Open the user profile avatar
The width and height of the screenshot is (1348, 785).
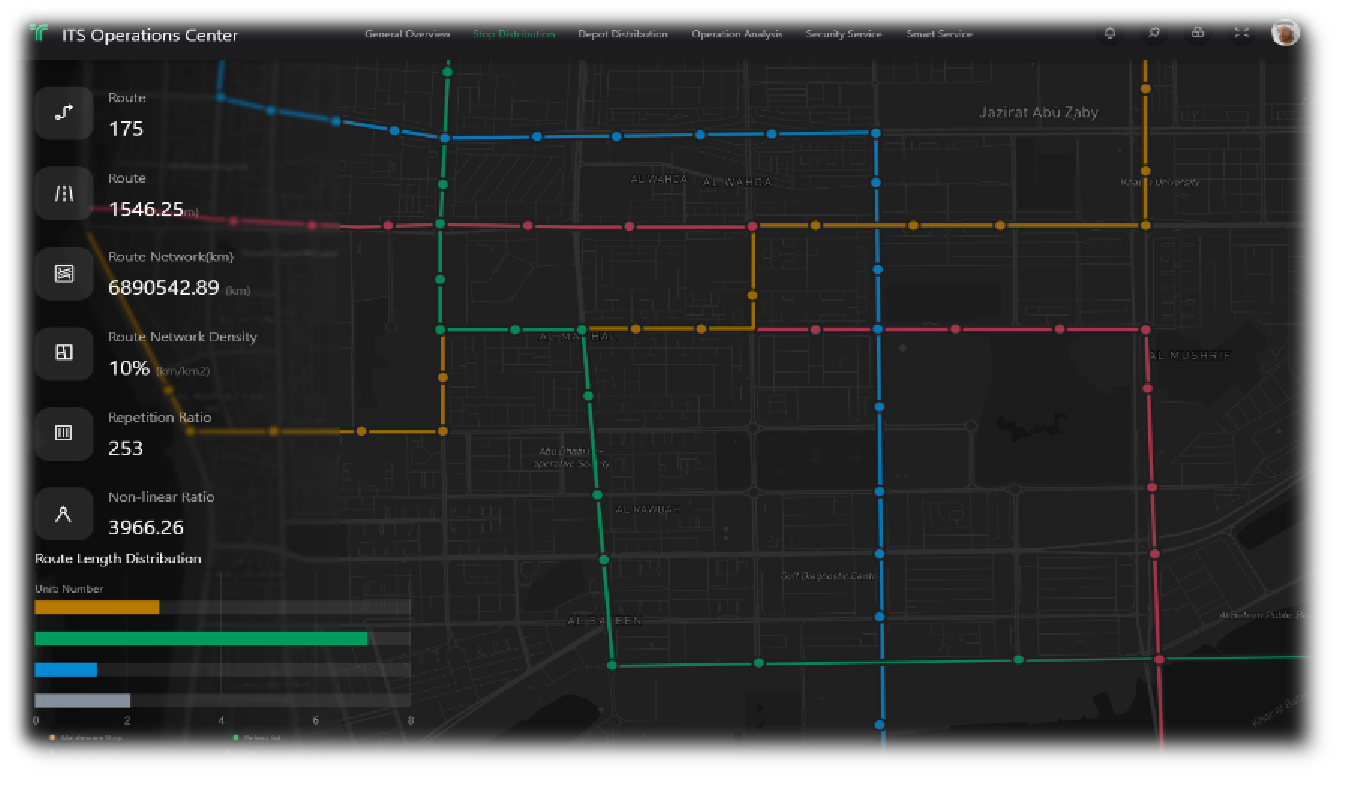point(1285,33)
